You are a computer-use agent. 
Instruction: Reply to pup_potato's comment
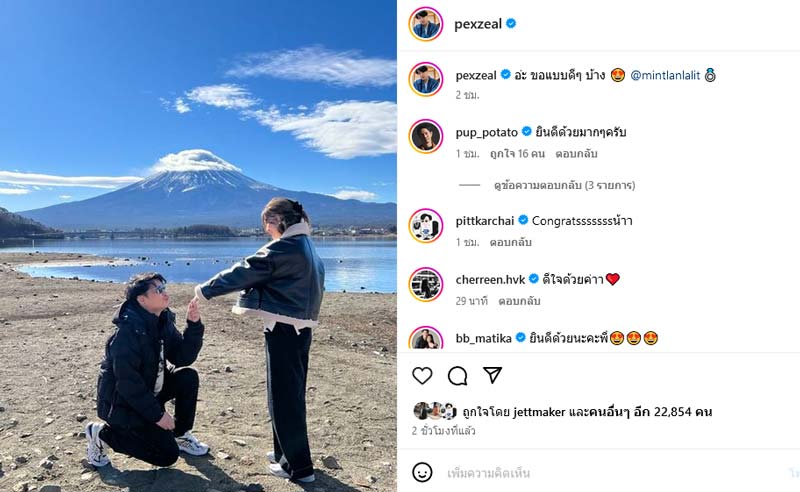(x=576, y=154)
